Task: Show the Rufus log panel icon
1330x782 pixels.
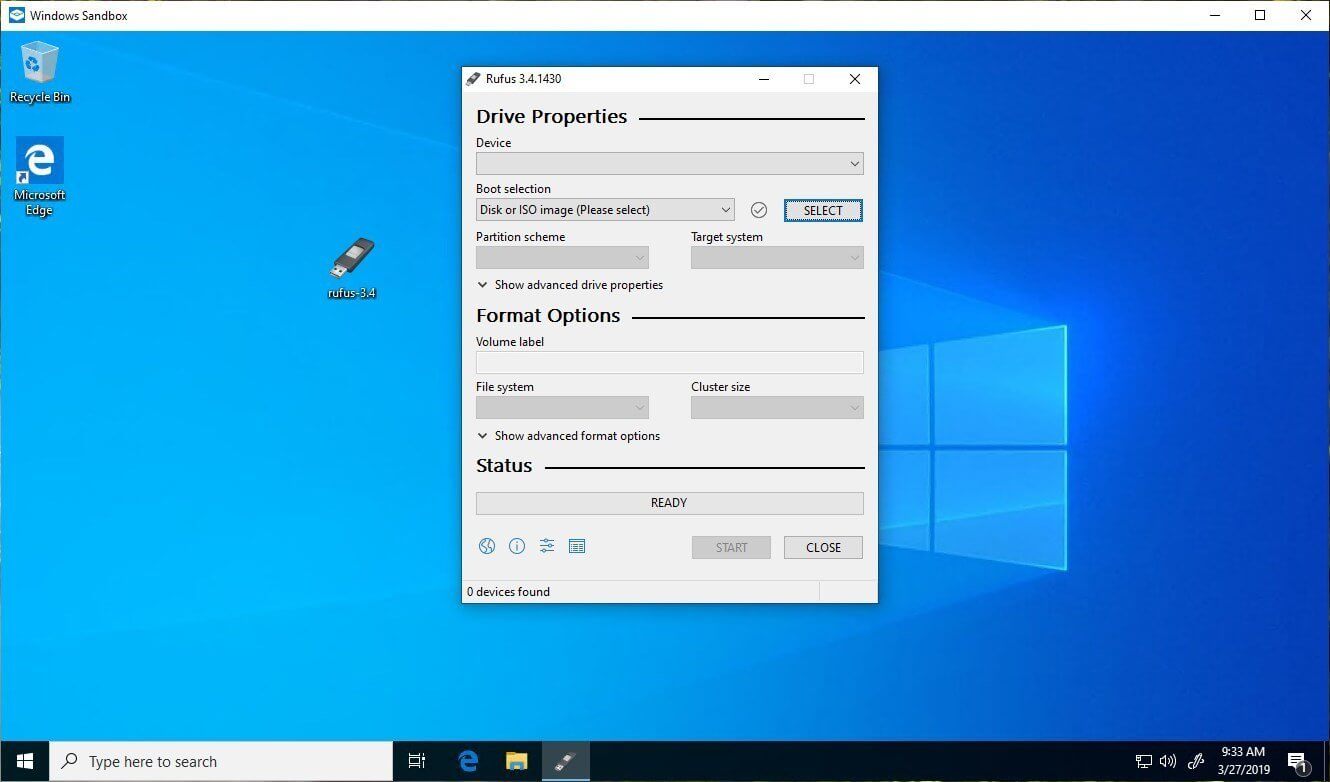Action: click(x=577, y=546)
